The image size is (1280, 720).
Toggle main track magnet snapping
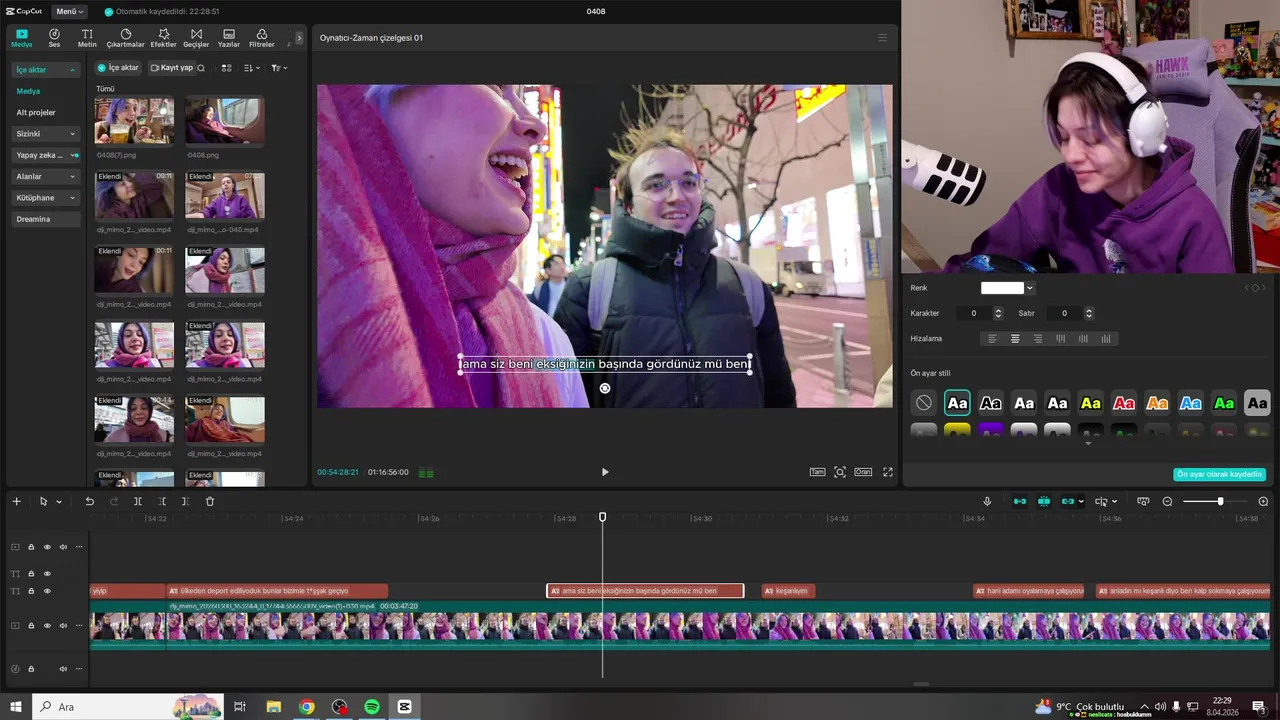[x=1020, y=501]
